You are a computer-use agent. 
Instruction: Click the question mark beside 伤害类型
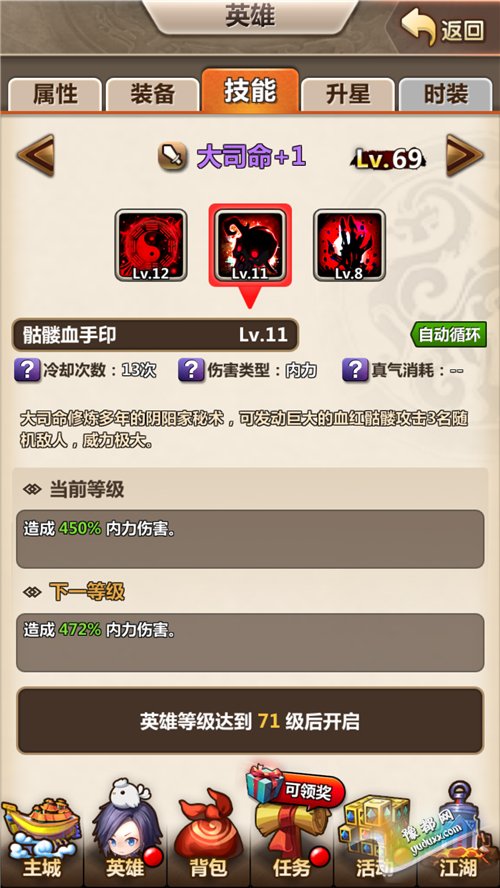191,370
